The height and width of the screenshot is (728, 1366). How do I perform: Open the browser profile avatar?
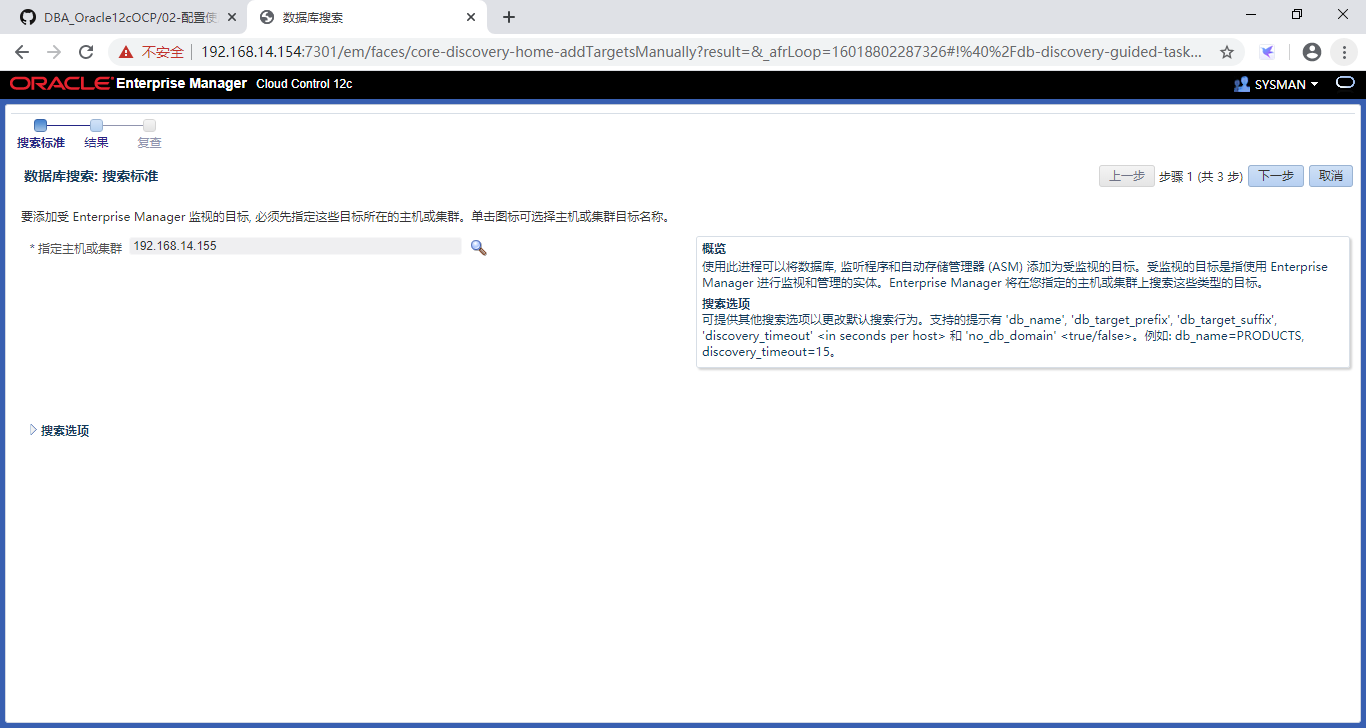tap(1312, 52)
